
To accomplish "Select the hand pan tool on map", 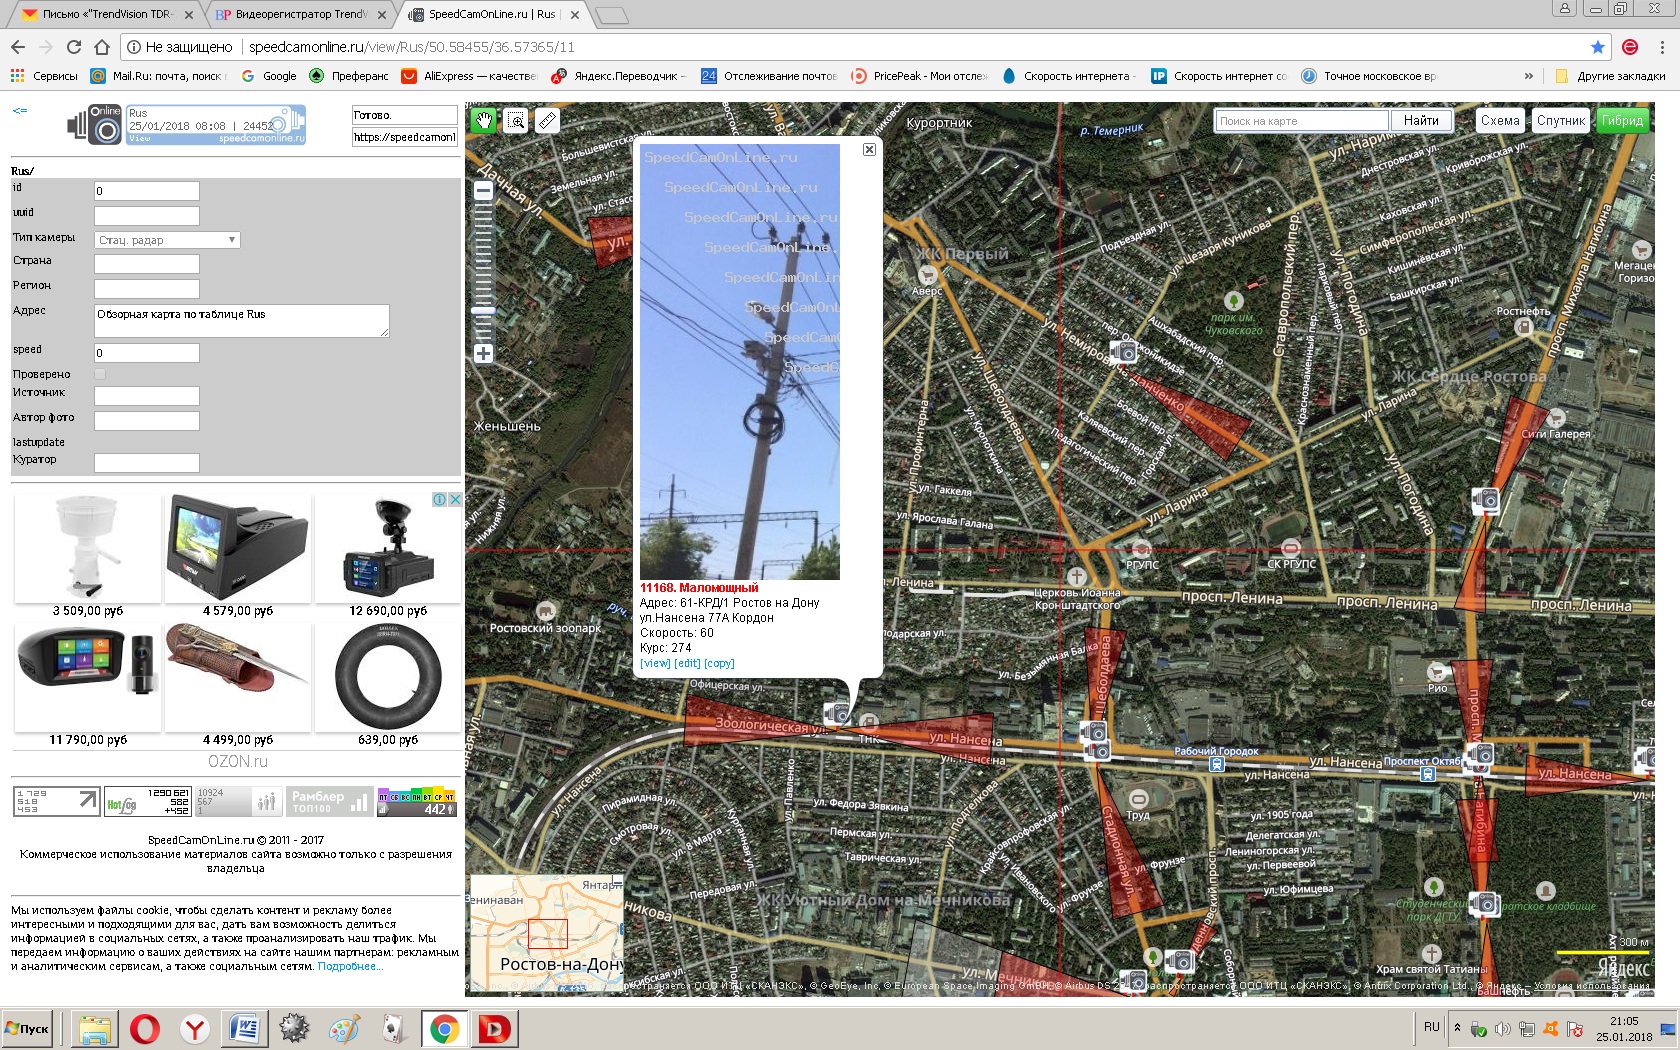I will pos(484,121).
